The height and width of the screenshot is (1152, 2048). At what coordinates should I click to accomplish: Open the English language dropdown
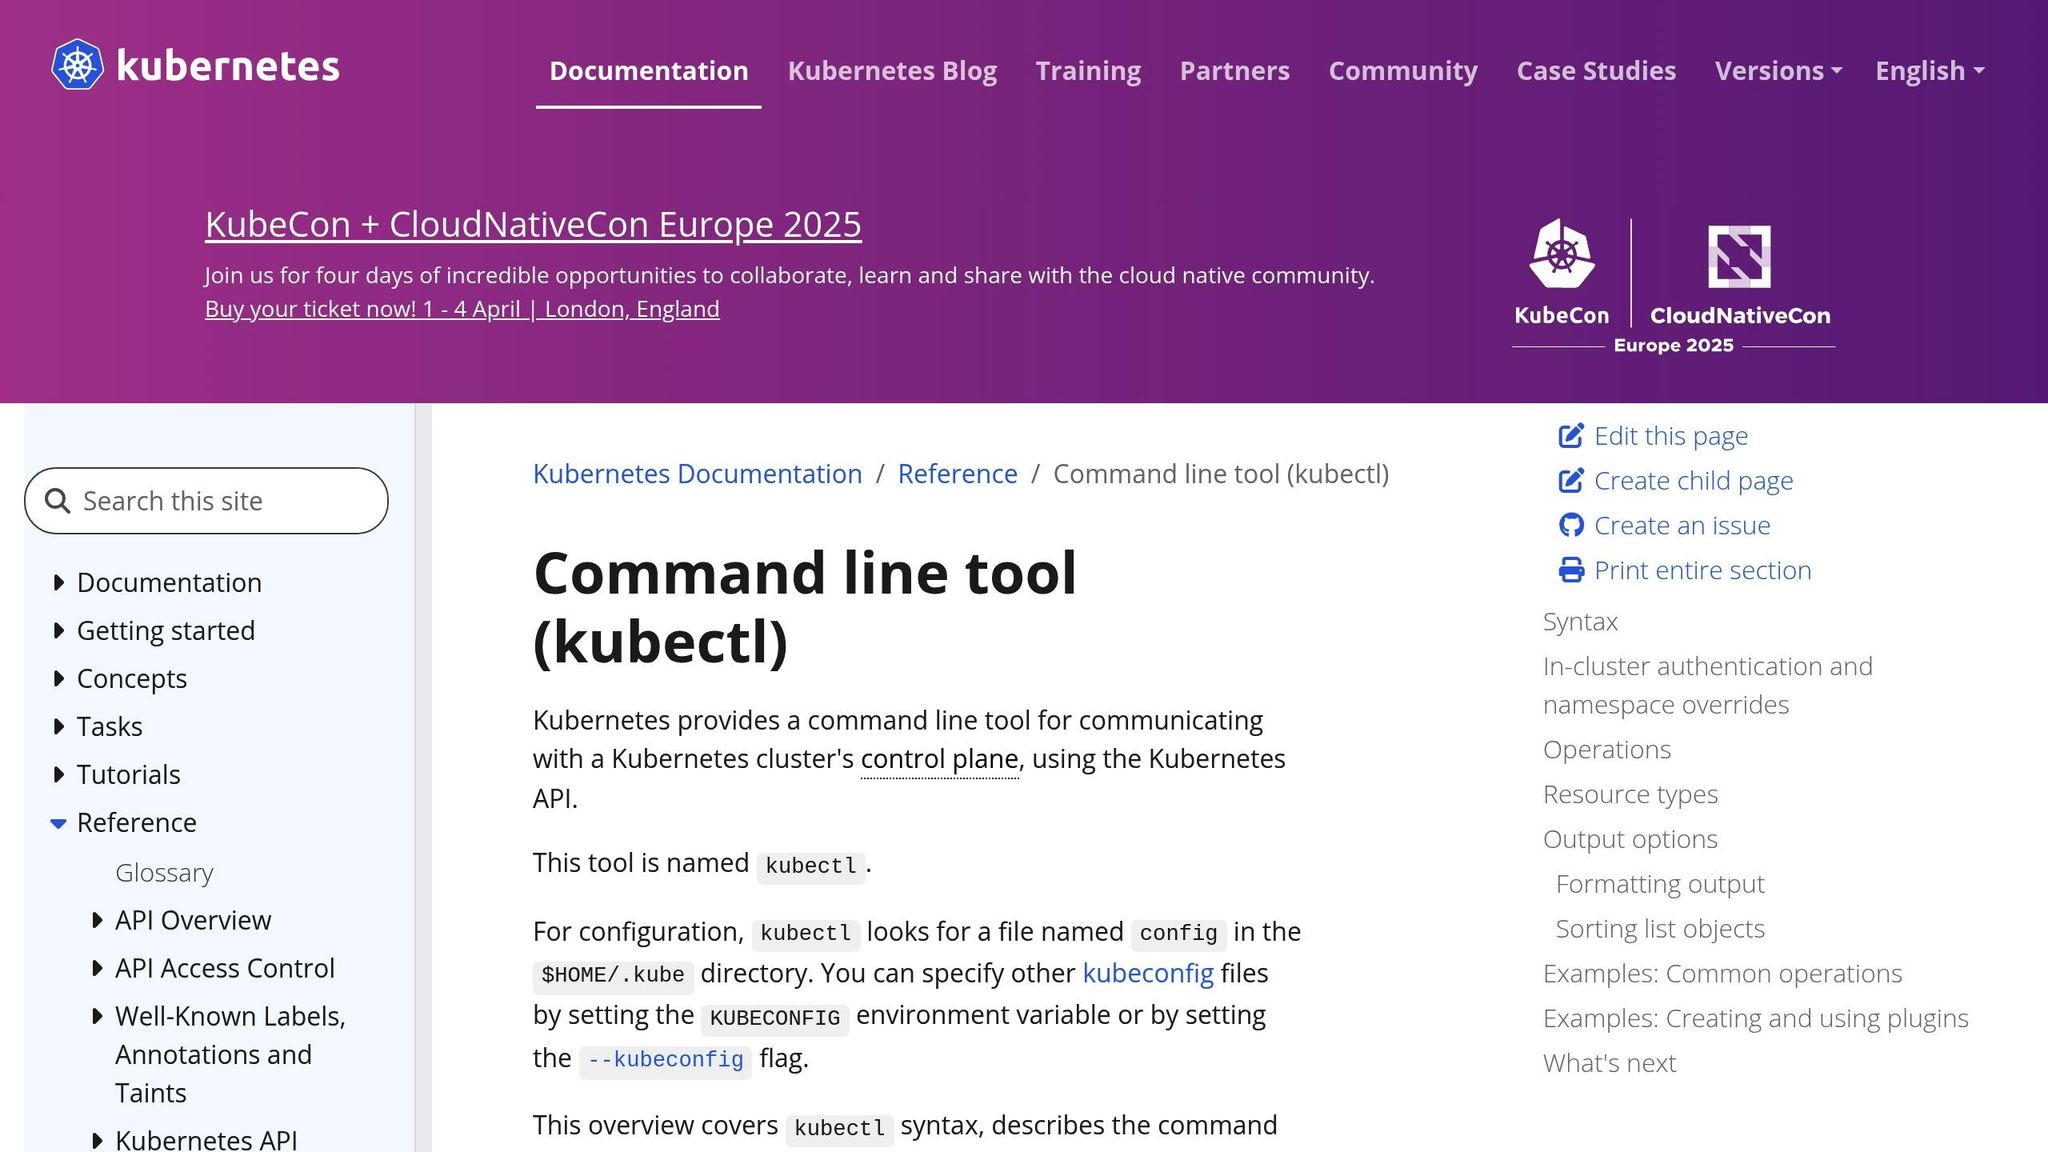click(x=1929, y=71)
